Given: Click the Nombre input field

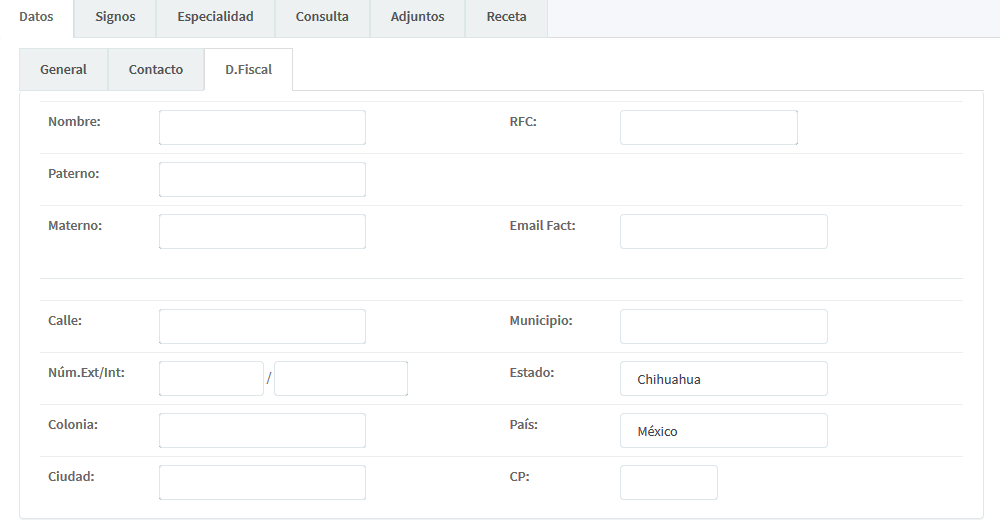Looking at the screenshot, I should click(x=262, y=128).
